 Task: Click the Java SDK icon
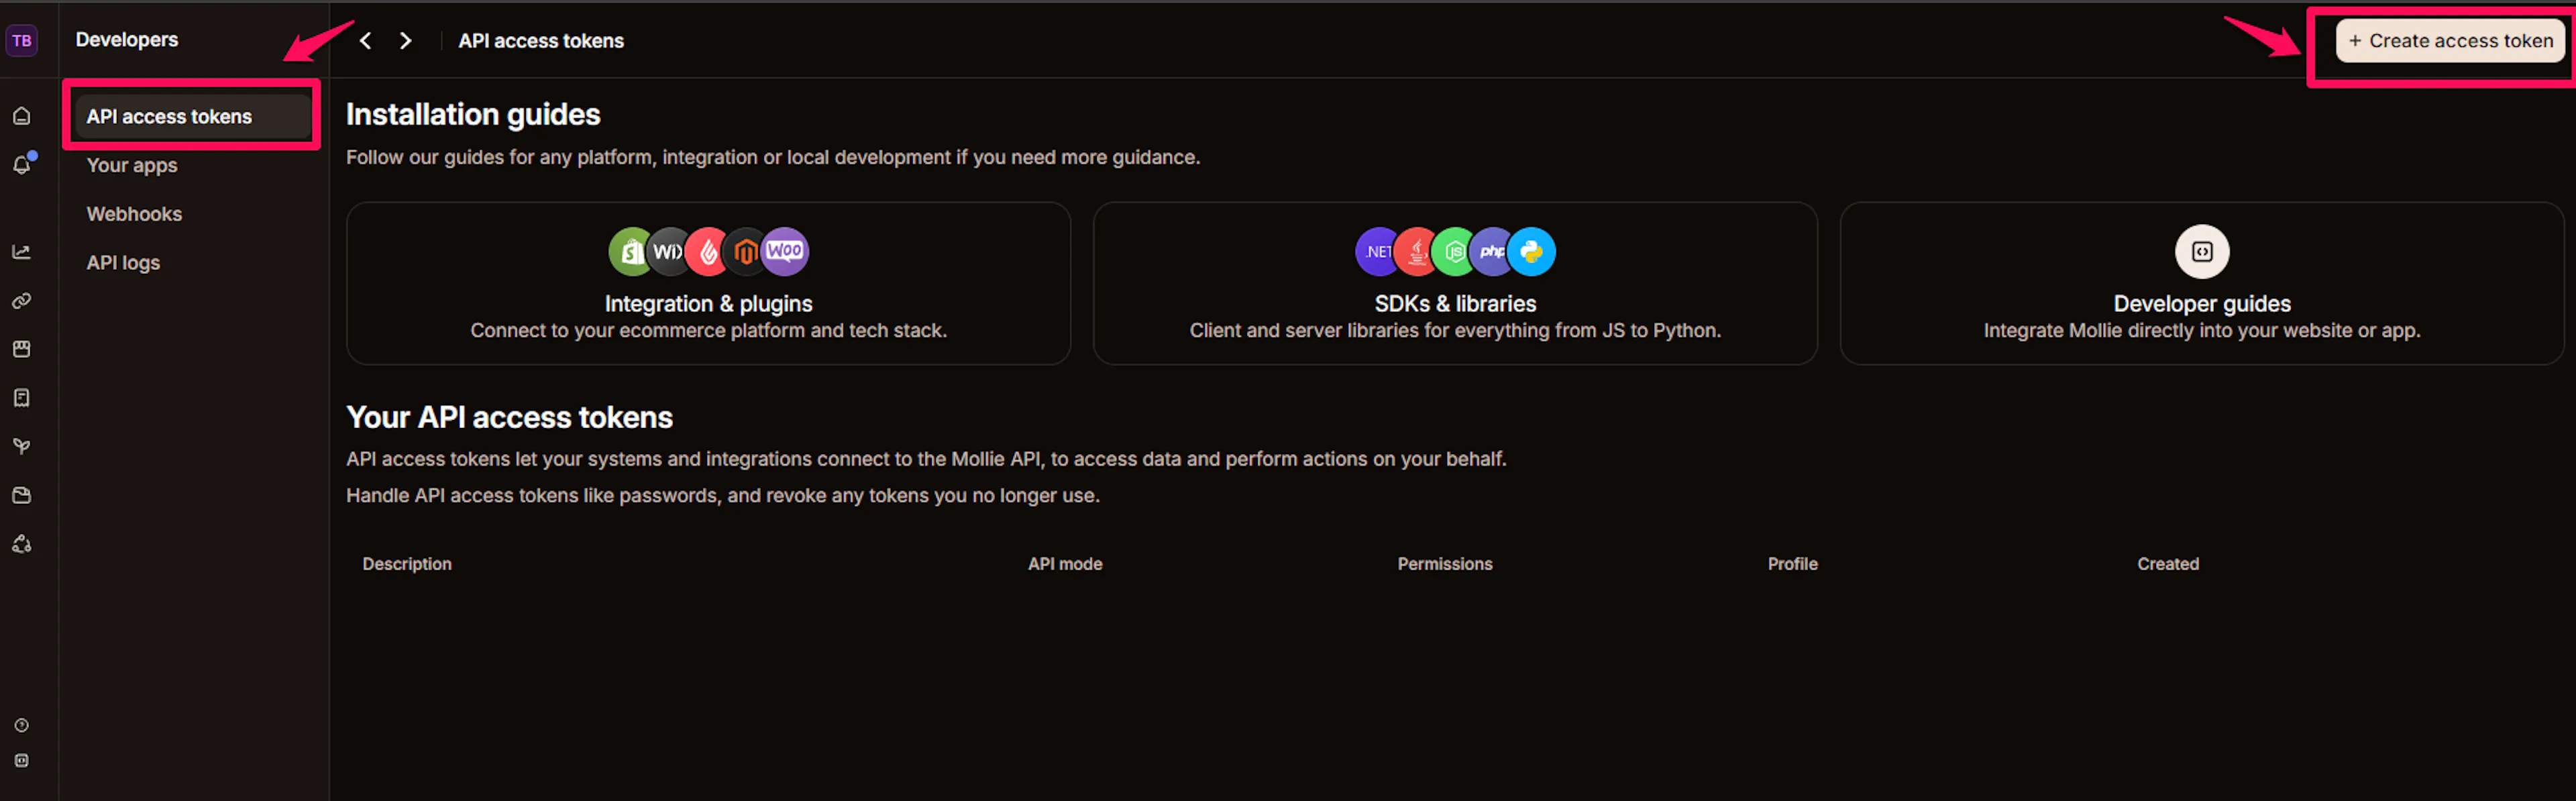[x=1415, y=252]
